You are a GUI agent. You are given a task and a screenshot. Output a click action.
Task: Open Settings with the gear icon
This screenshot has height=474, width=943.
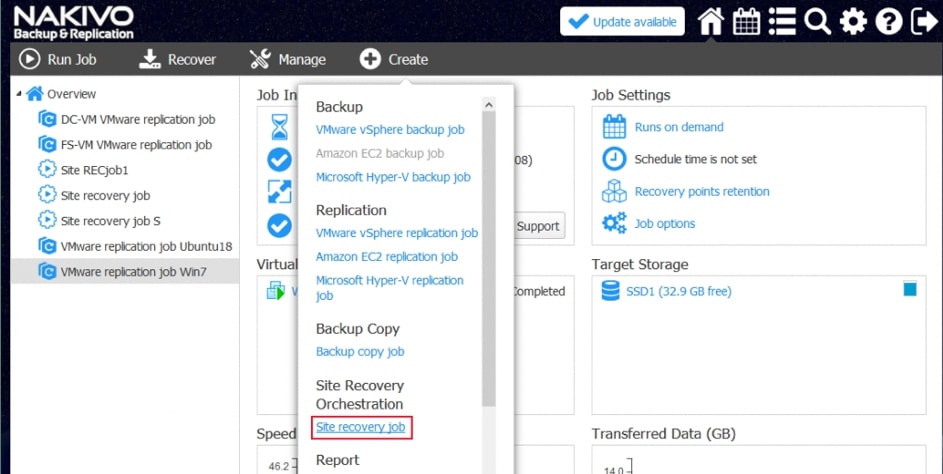[852, 21]
